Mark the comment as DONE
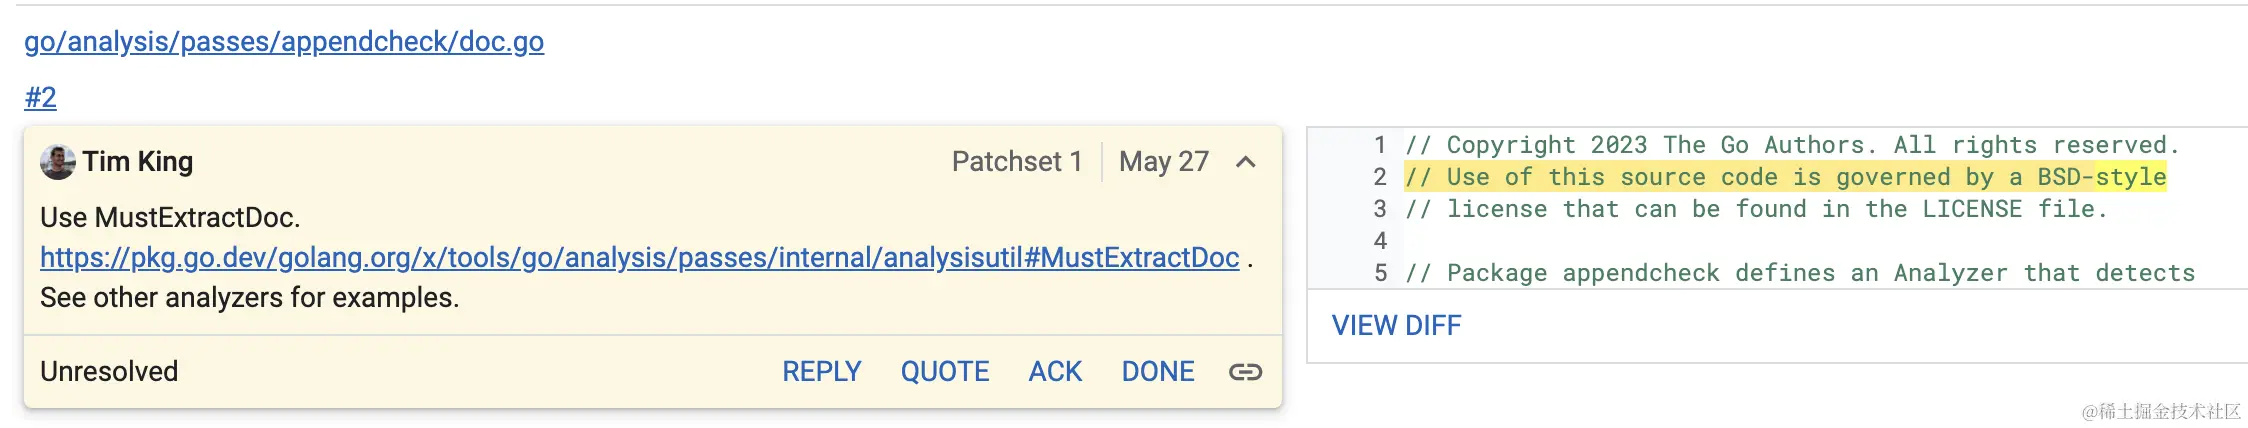 tap(1158, 372)
